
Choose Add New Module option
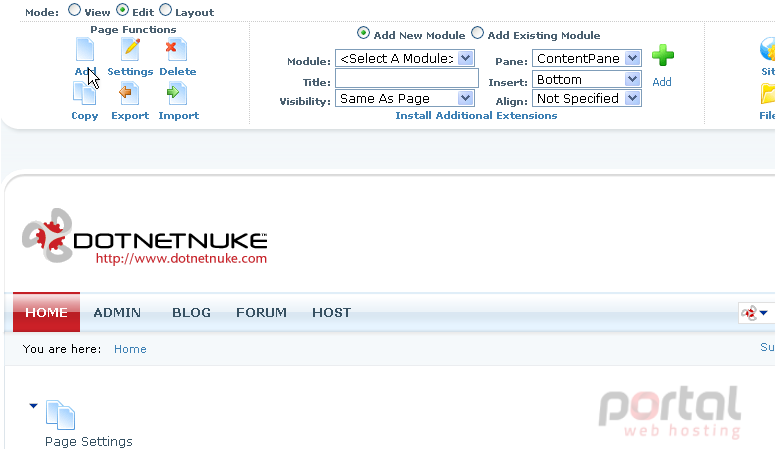pyautogui.click(x=363, y=33)
